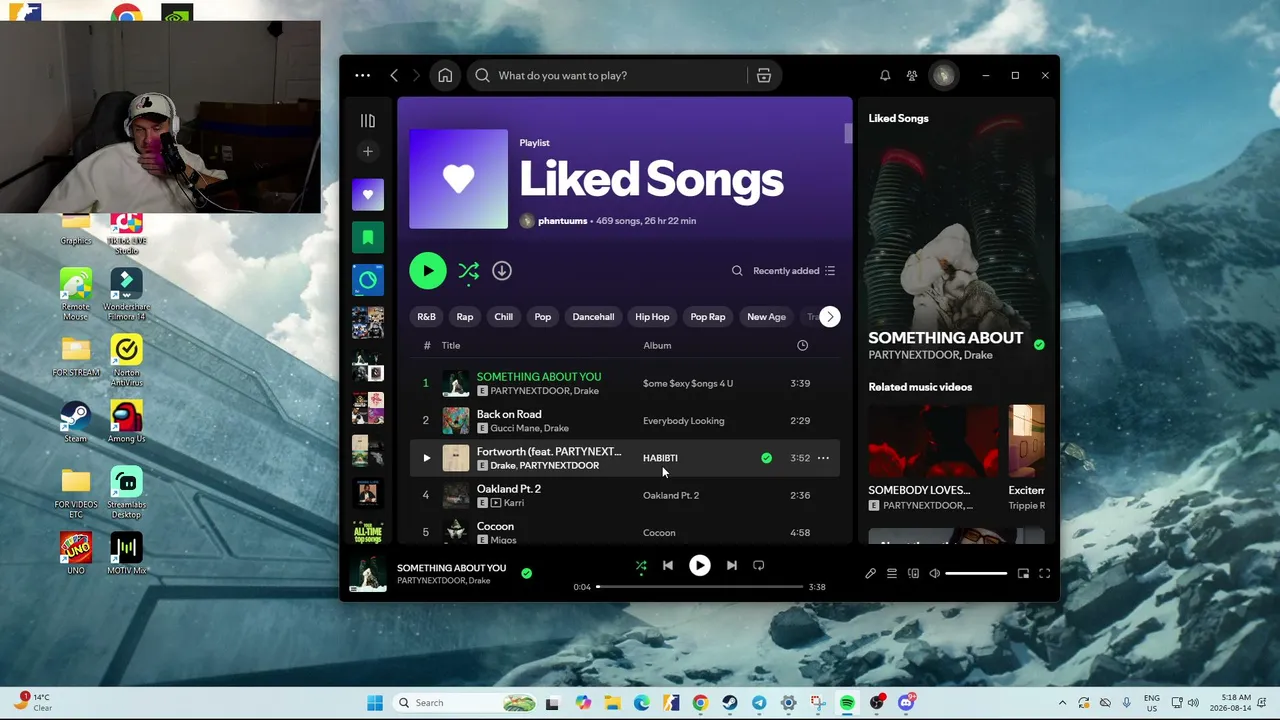Toggle liked checkmark in the player bar

(x=527, y=573)
